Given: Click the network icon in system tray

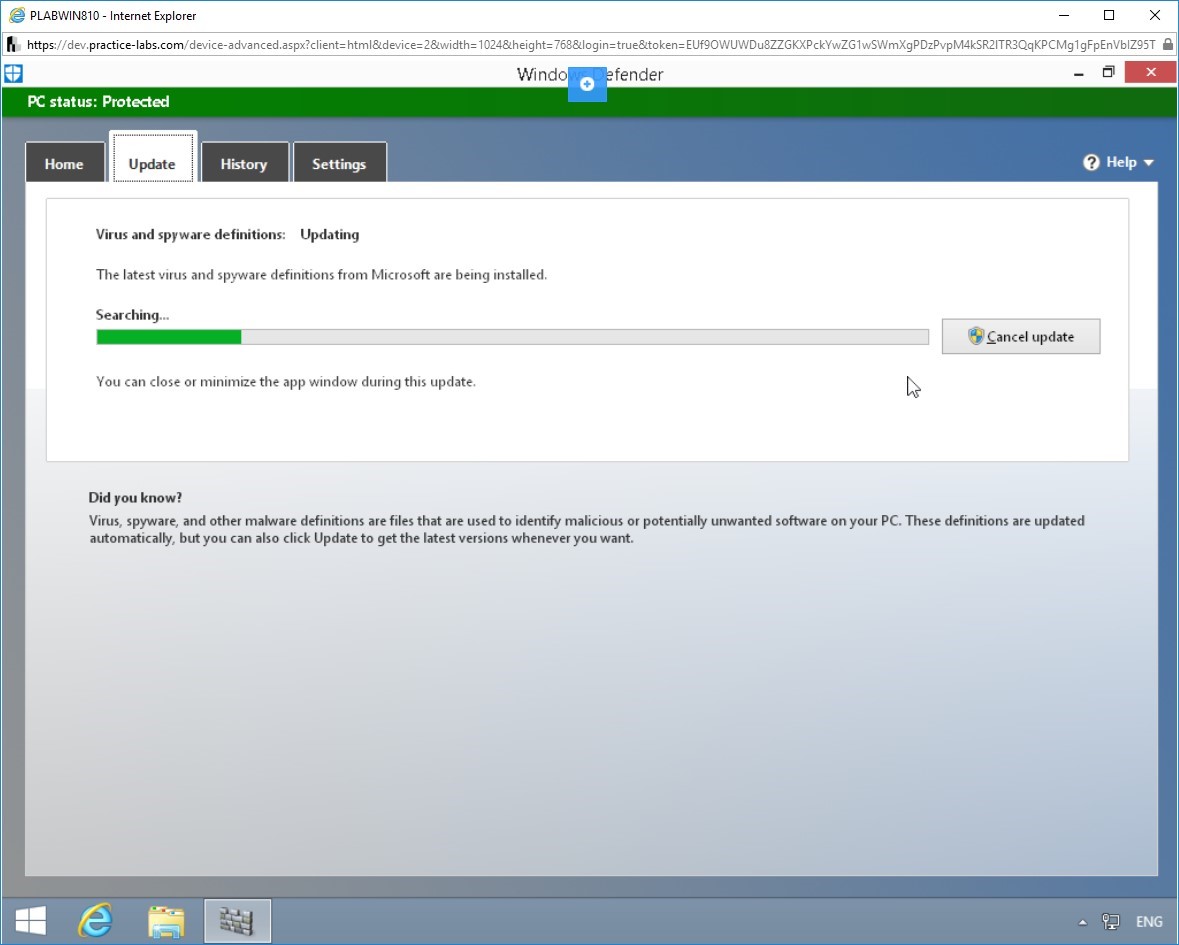Looking at the screenshot, I should (1111, 922).
